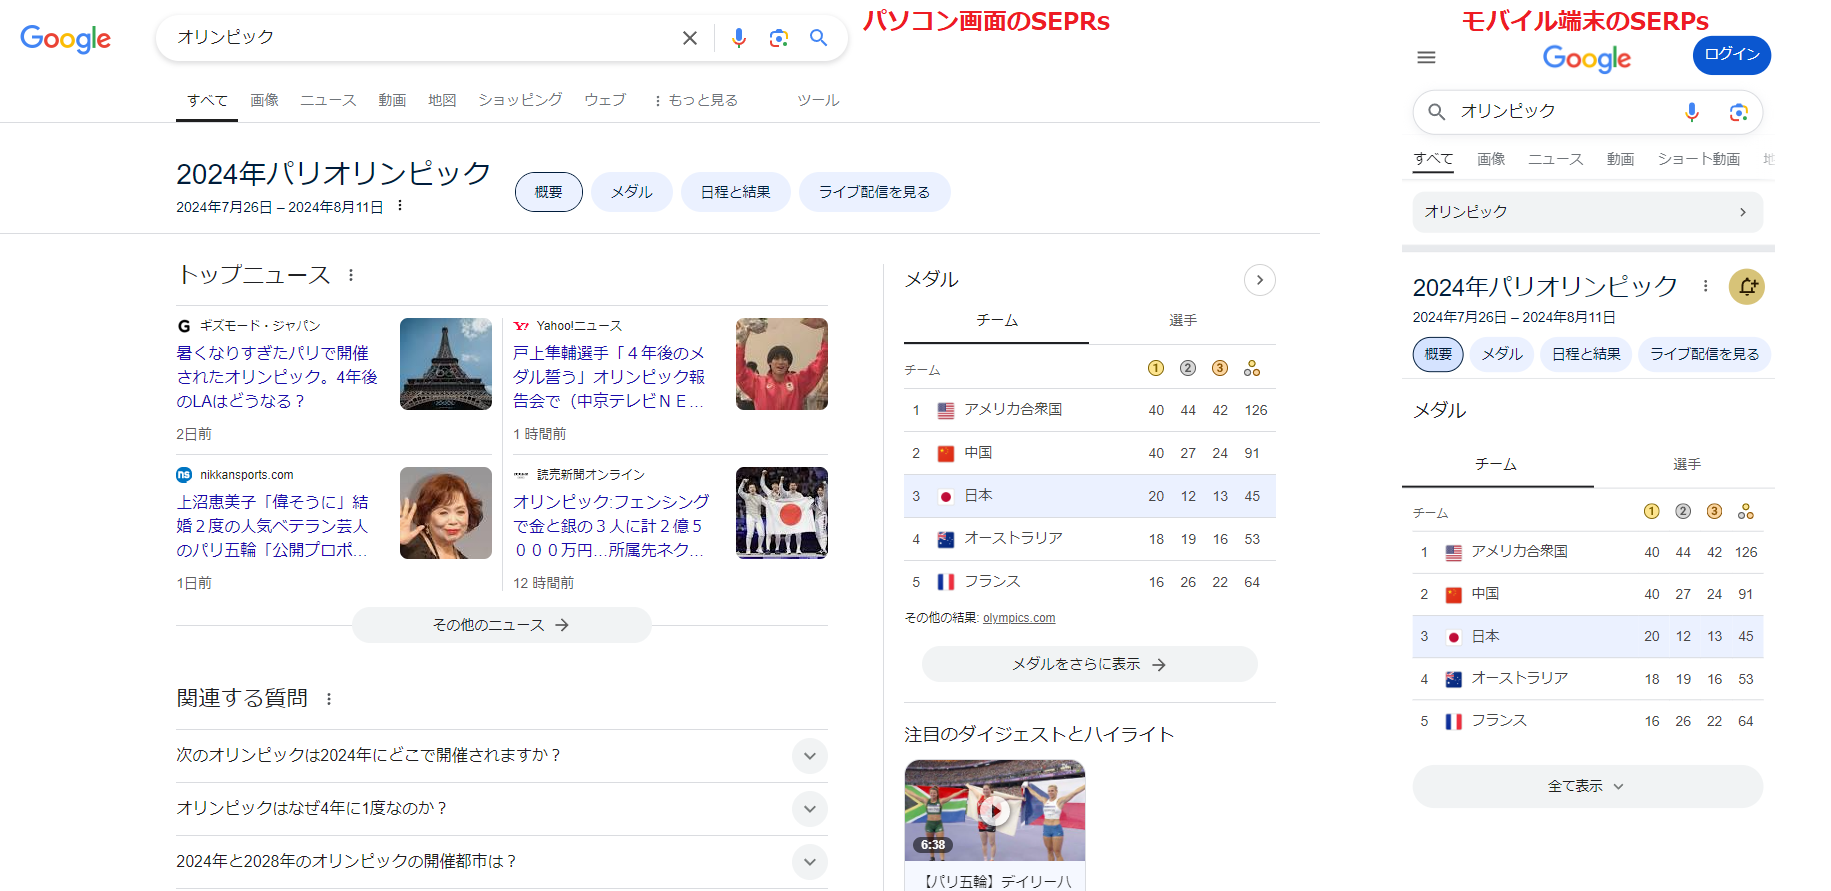Click the desktop magnifier search icon
Screen dimensions: 1831x891
tap(819, 38)
